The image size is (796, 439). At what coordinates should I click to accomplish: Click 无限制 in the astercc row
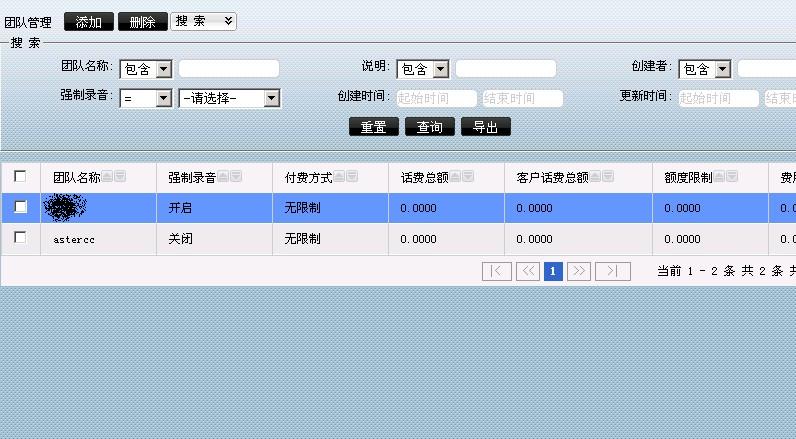[303, 239]
